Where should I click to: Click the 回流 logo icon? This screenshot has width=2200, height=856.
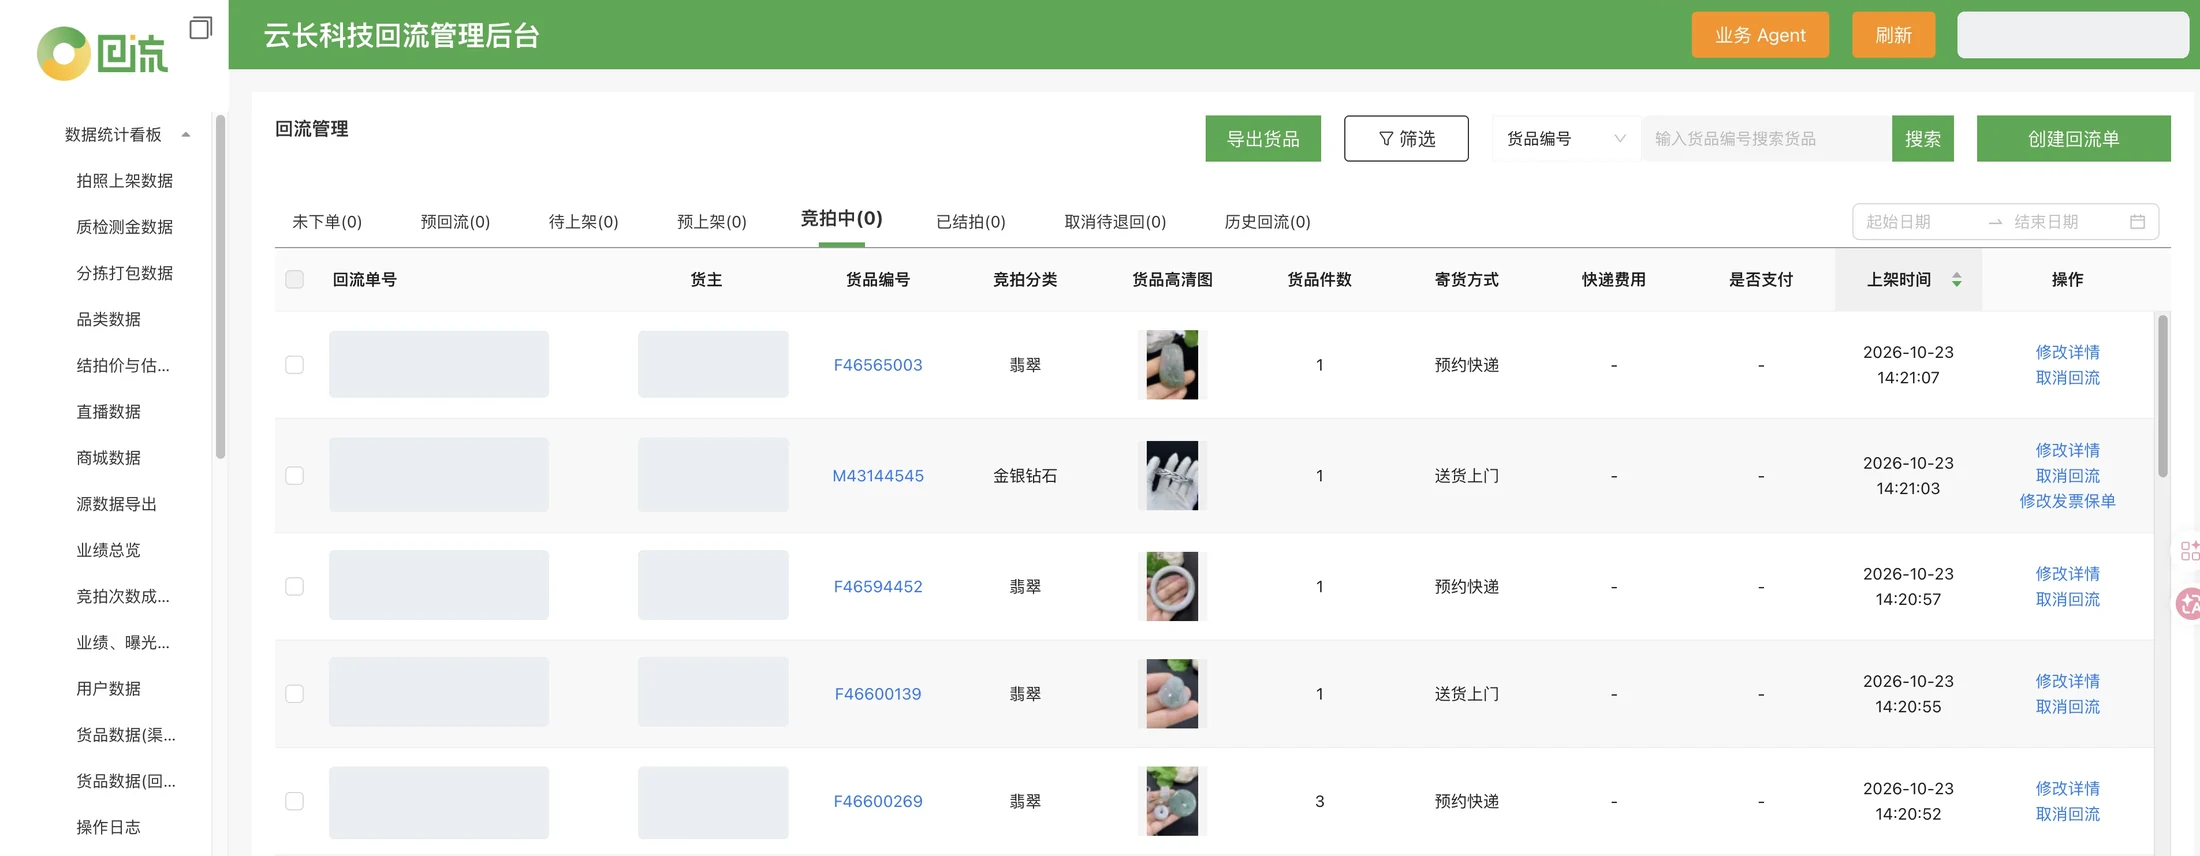point(102,53)
